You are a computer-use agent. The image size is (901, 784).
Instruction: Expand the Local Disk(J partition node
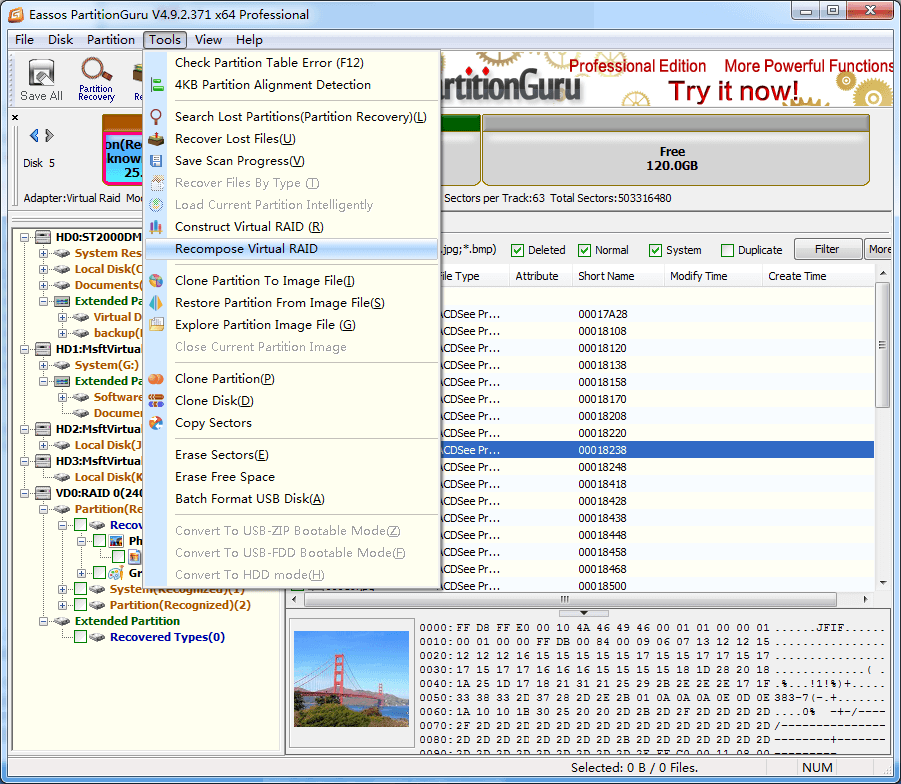click(x=43, y=445)
